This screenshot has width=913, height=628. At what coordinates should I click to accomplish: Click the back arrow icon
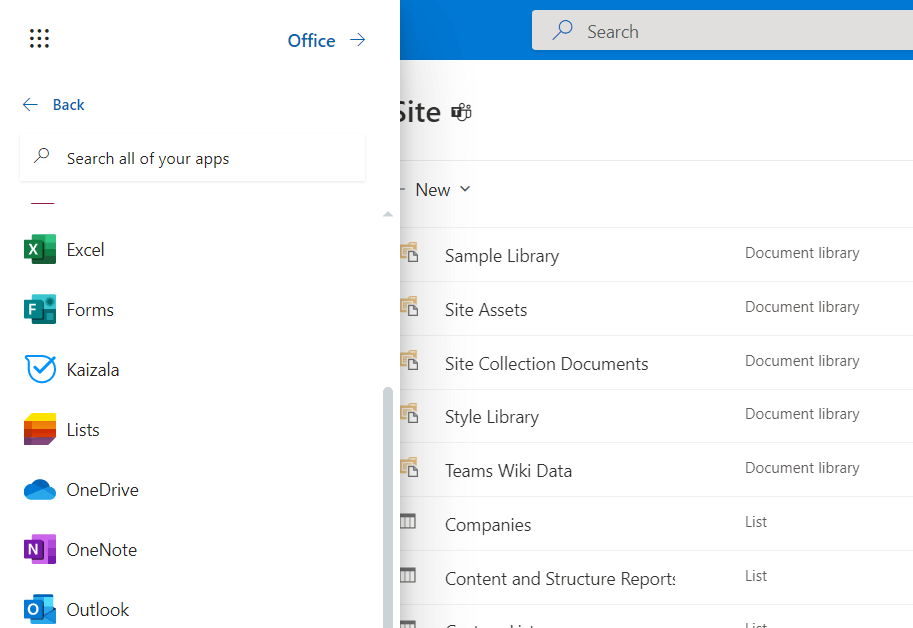click(30, 105)
